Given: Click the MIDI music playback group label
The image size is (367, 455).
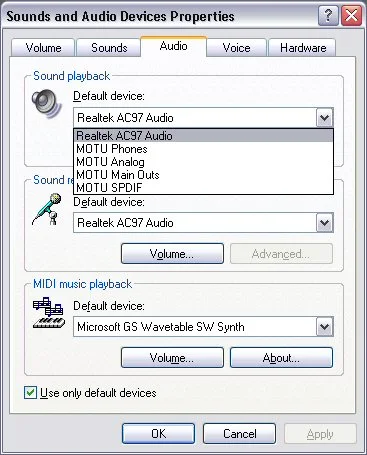Looking at the screenshot, I should tap(82, 284).
